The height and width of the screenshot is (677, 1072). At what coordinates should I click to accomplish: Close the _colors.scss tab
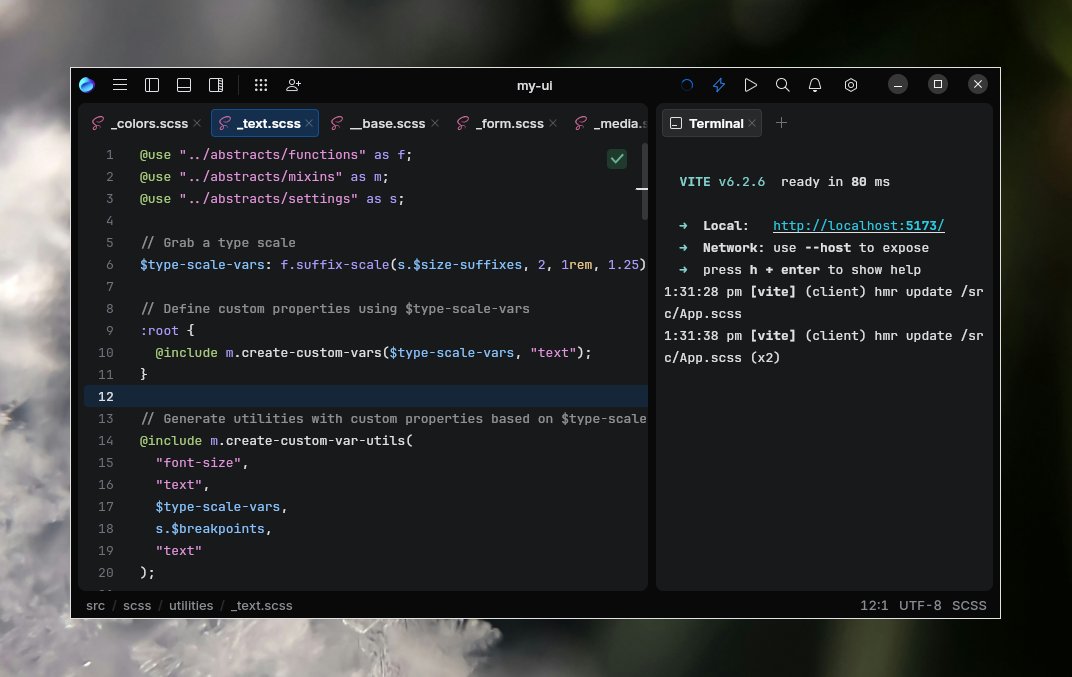click(197, 123)
